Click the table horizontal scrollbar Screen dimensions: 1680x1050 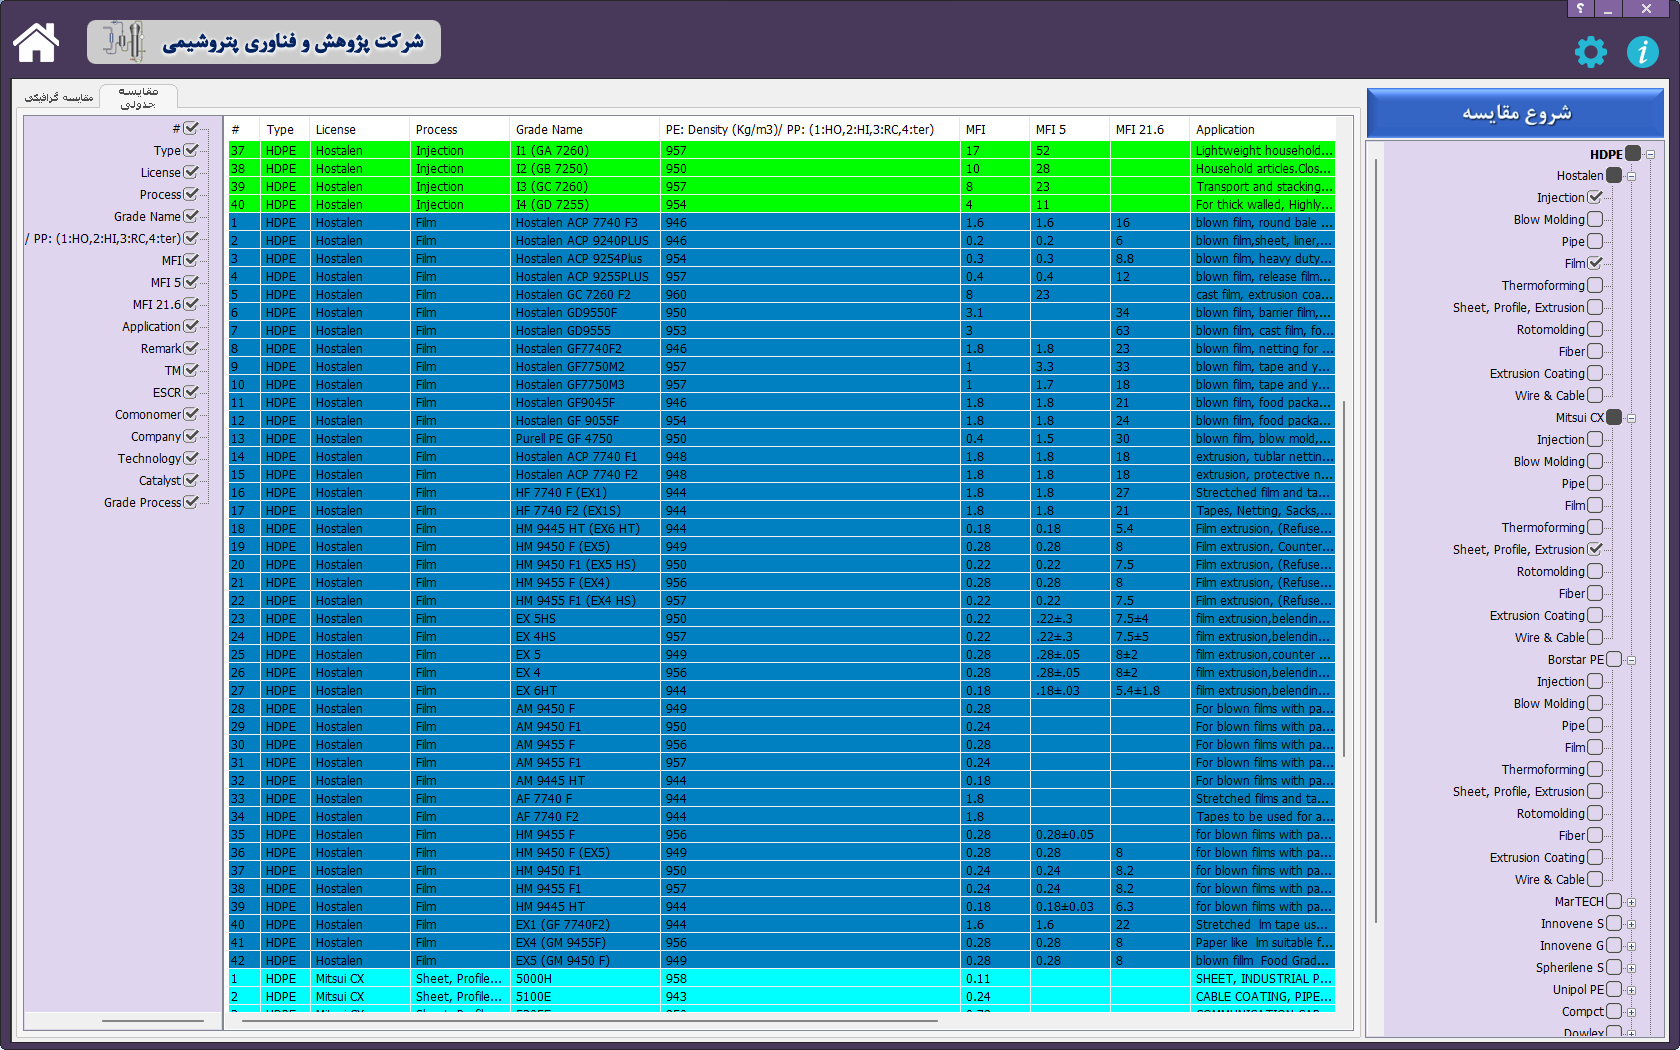590,1021
